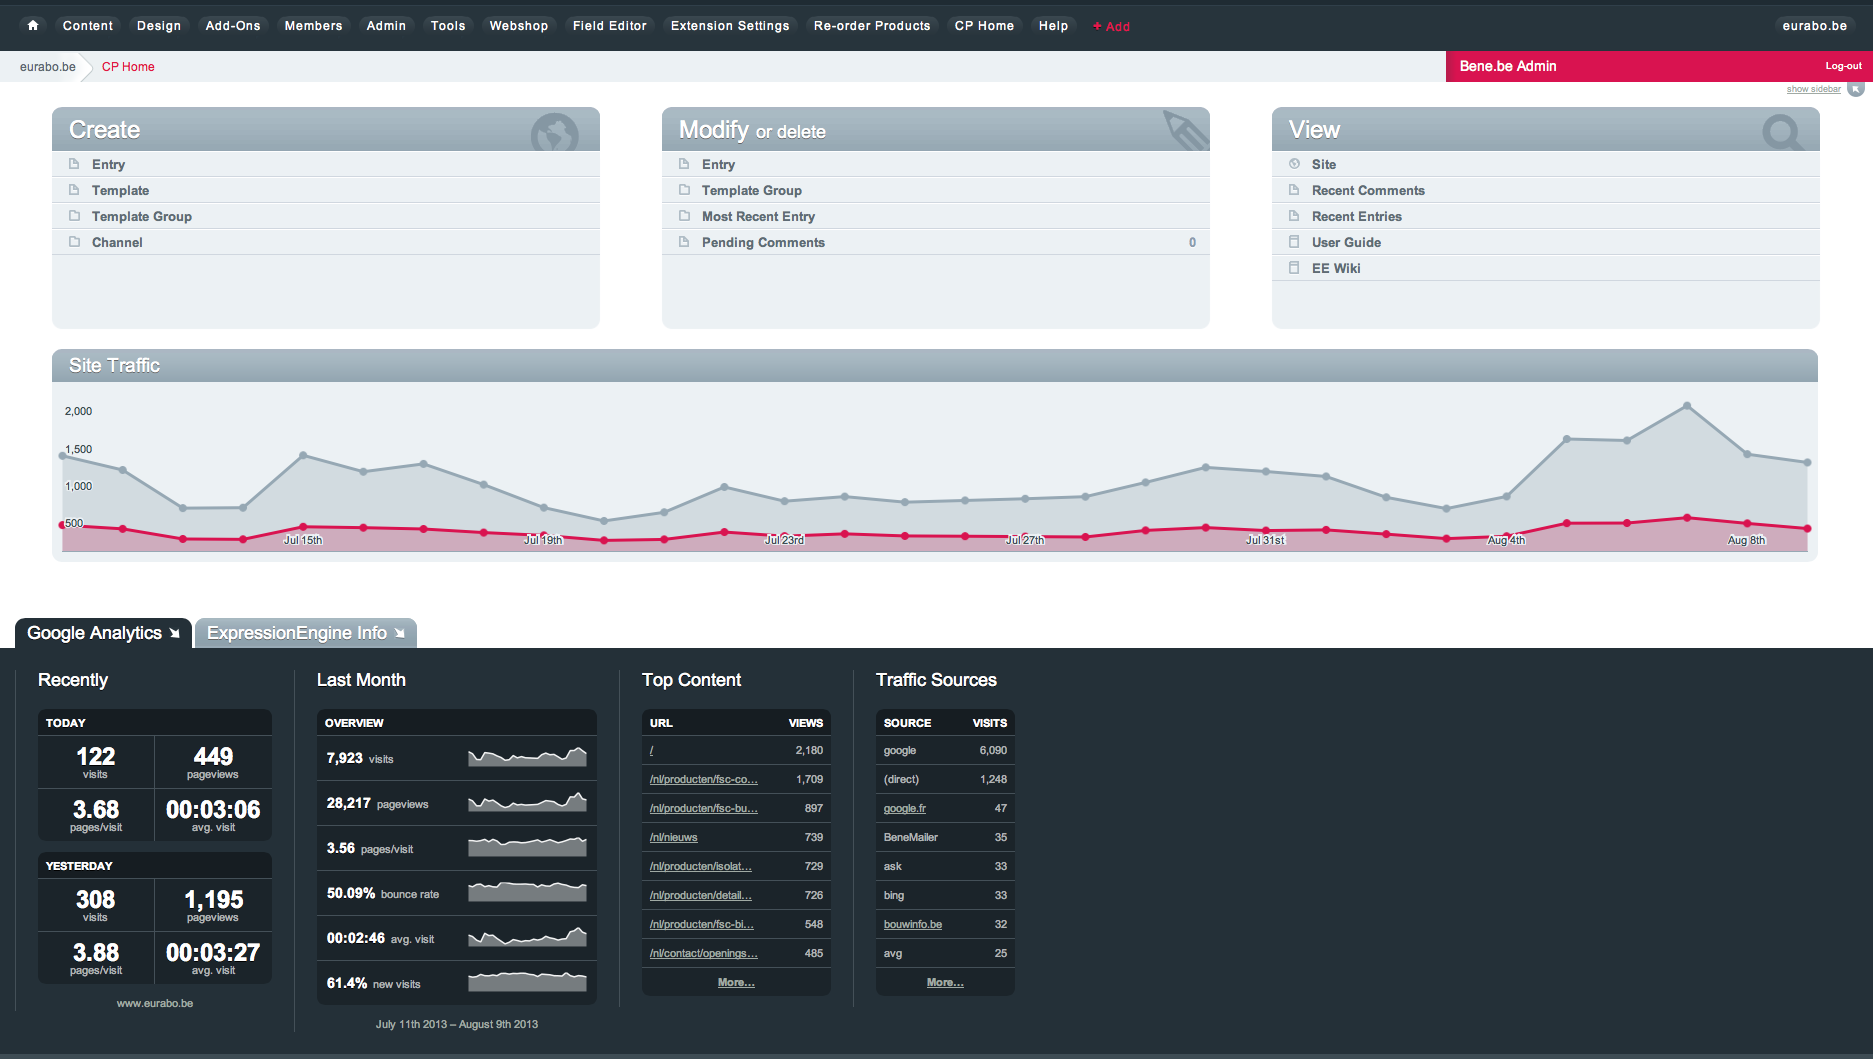The image size is (1873, 1059).
Task: Click the arrow icon on ExpressionEngine Info tab
Action: coord(400,633)
